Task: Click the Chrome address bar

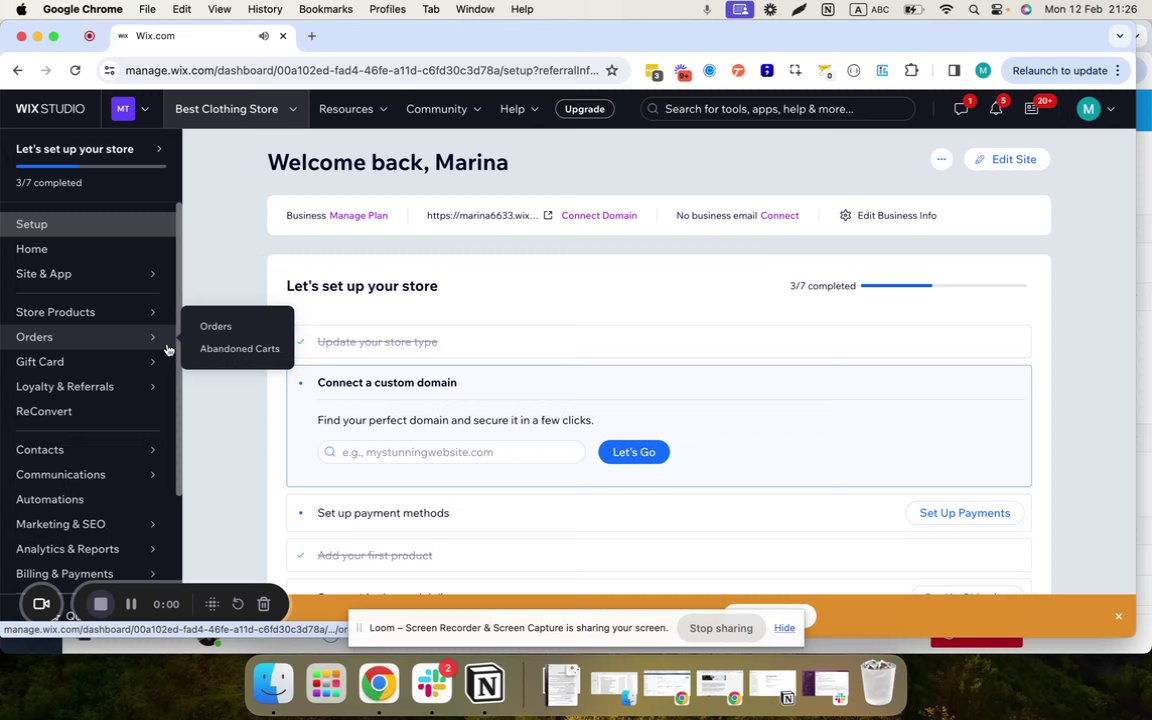Action: pos(364,71)
